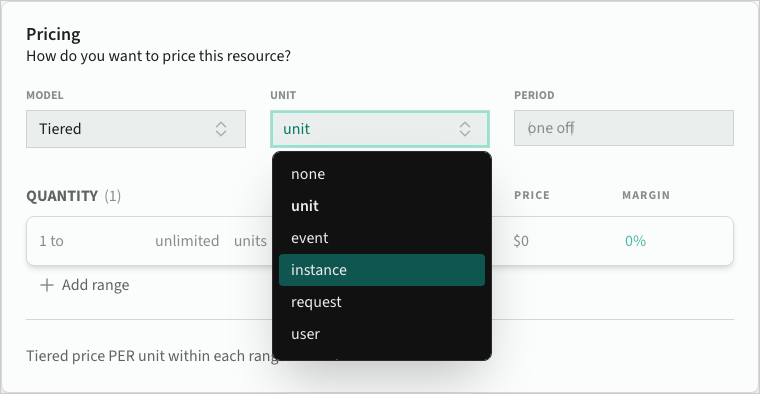Click the one off period field
Image resolution: width=760 pixels, height=394 pixels.
tap(624, 128)
